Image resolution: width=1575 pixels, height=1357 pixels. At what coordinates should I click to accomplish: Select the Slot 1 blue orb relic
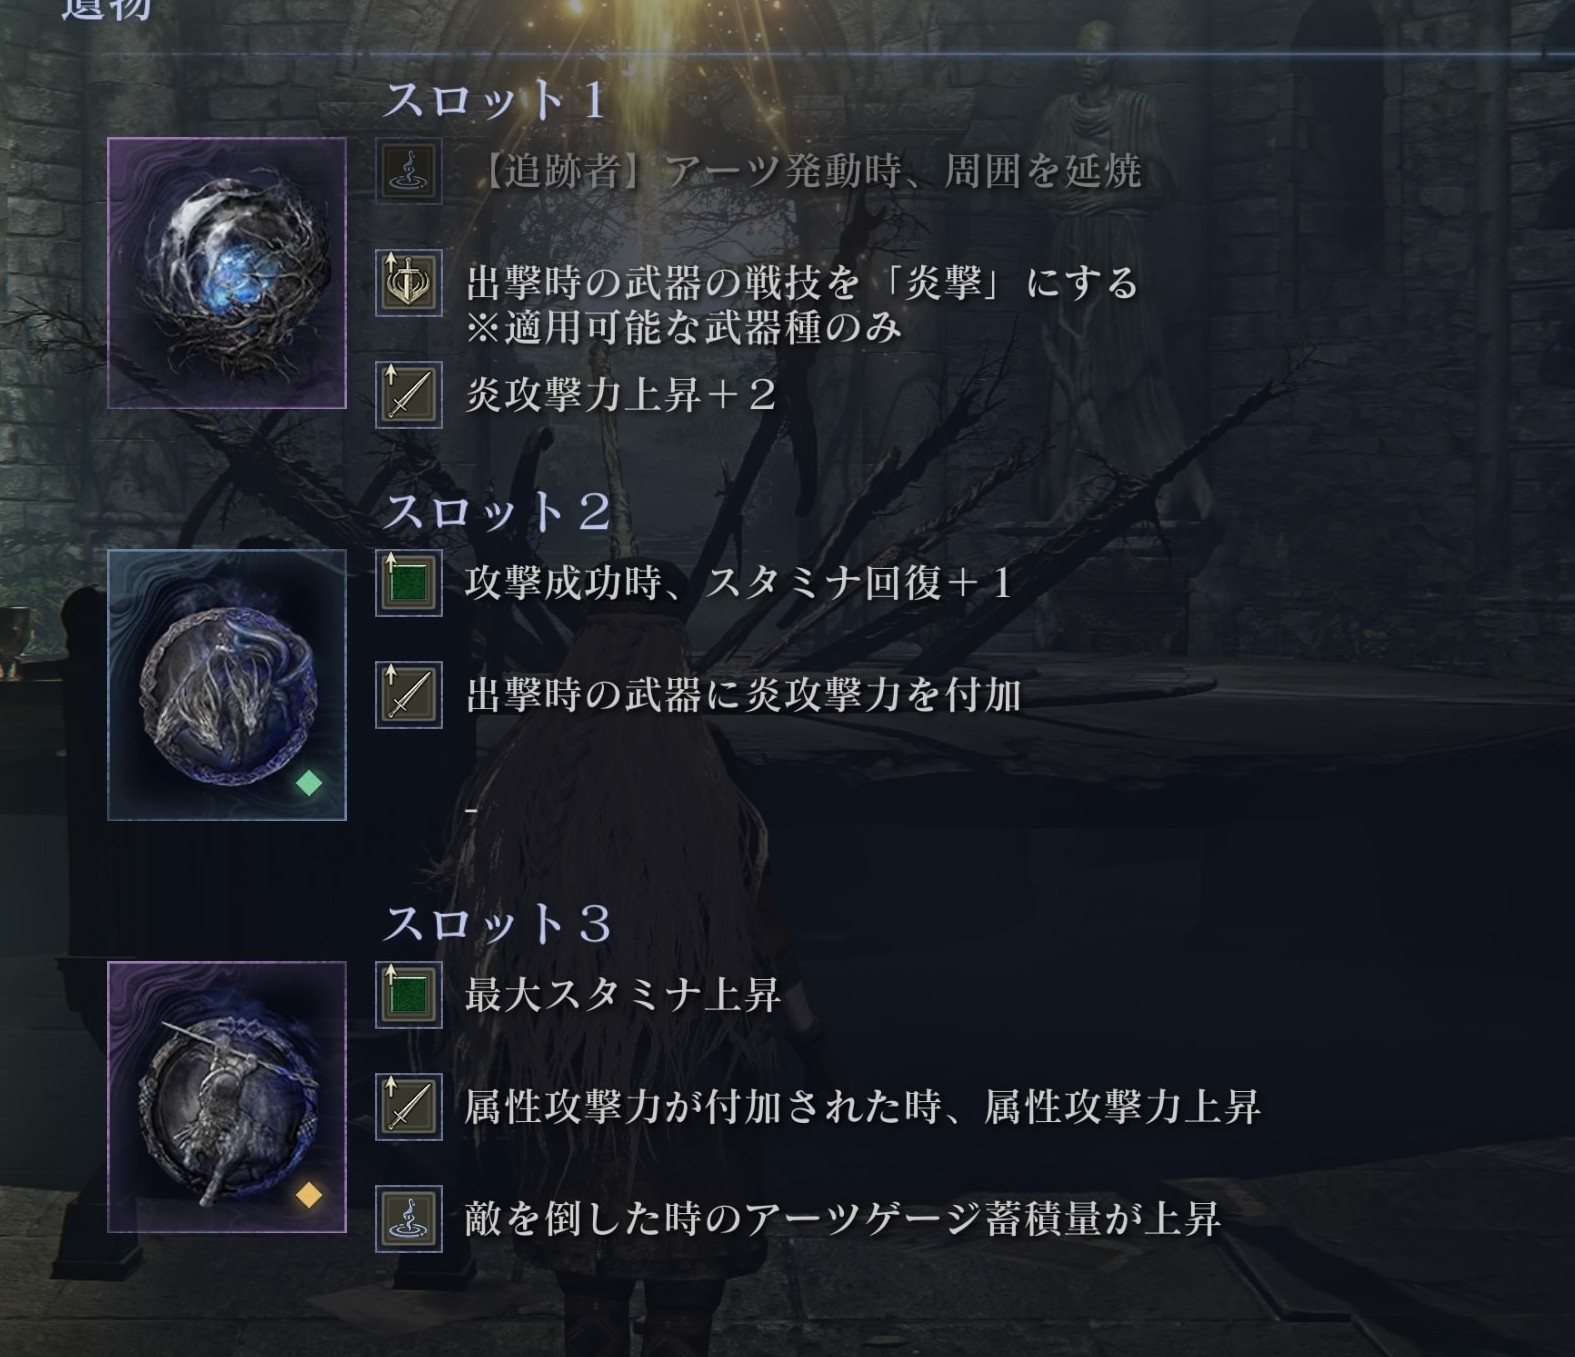click(227, 273)
